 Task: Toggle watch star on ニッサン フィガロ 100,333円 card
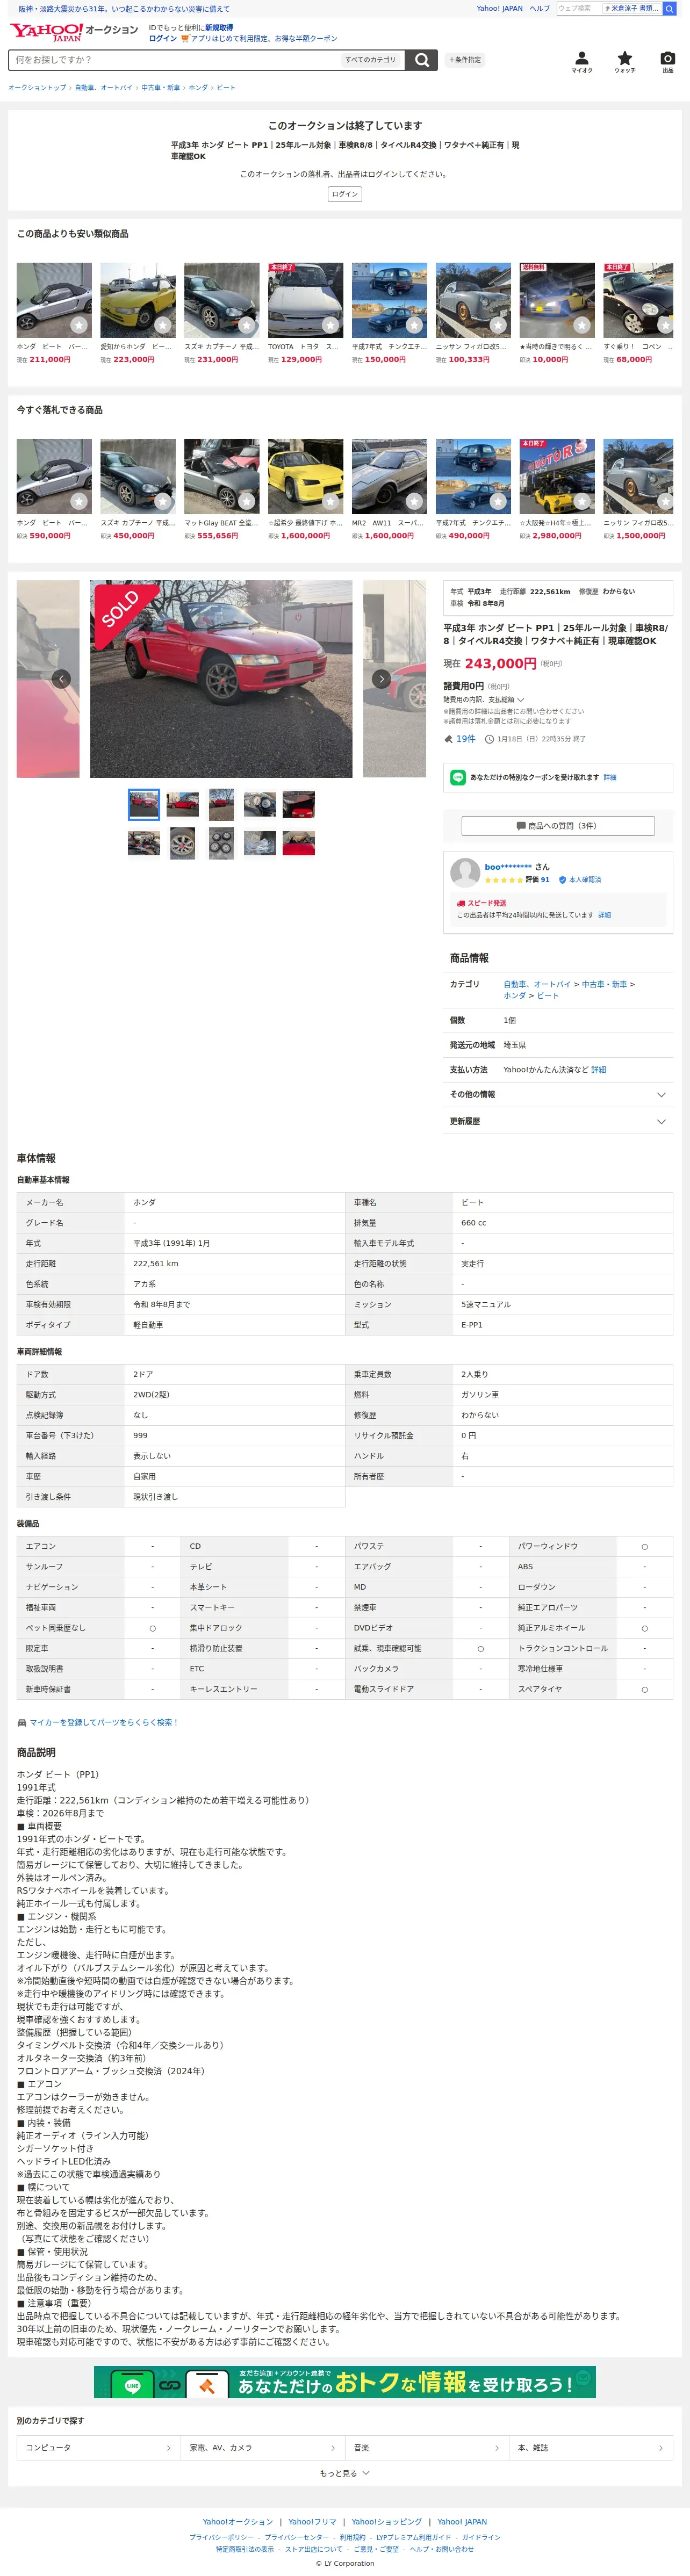click(x=498, y=325)
